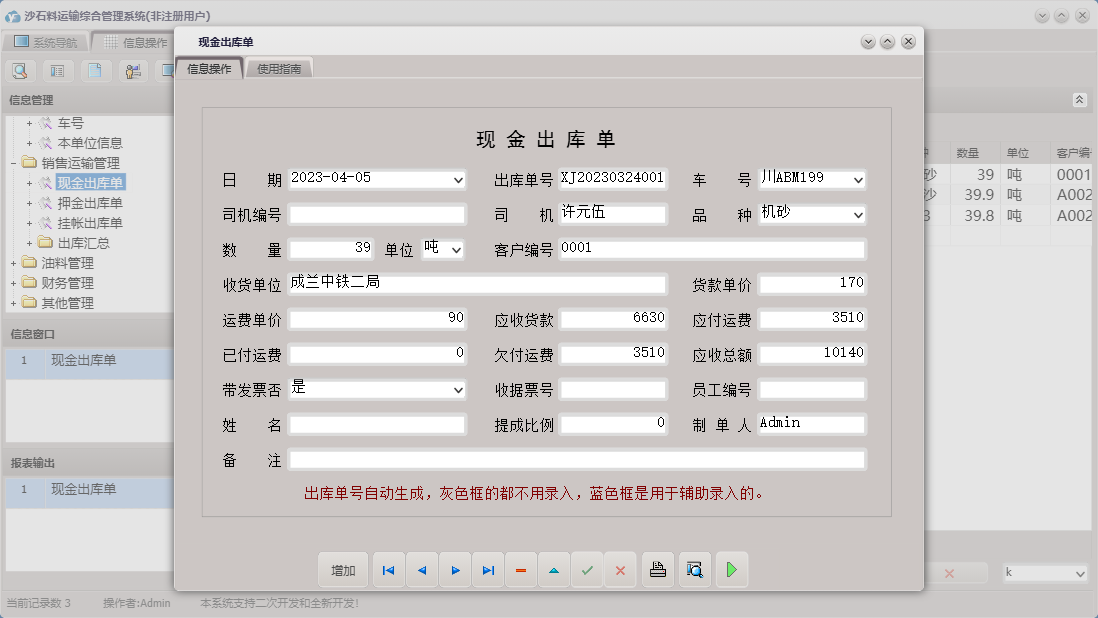This screenshot has height=618, width=1098.
Task: Open the 车号 vehicle dropdown
Action: (x=857, y=180)
